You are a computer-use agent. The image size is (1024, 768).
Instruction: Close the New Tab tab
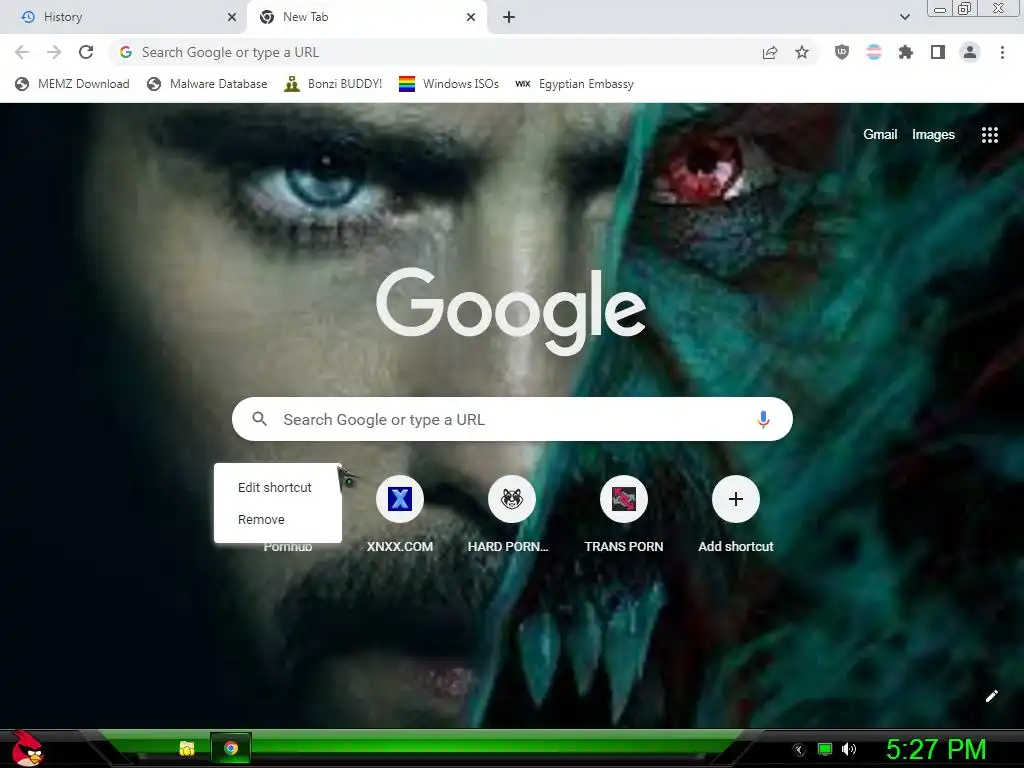coord(471,17)
